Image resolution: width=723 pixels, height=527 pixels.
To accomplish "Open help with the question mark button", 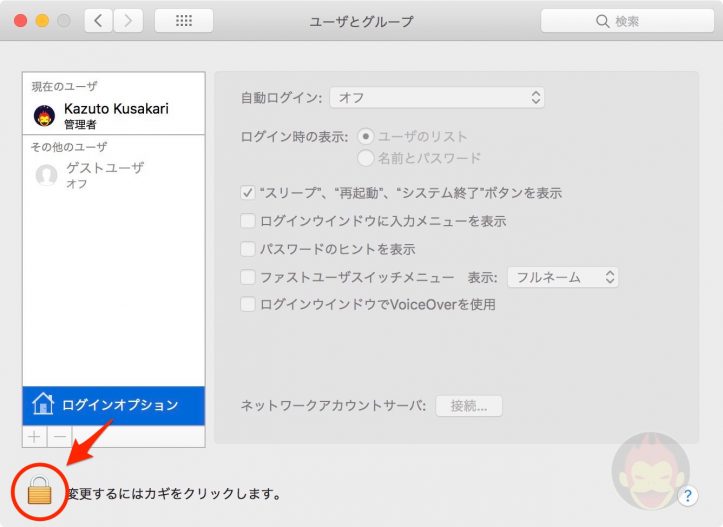I will coord(687,496).
